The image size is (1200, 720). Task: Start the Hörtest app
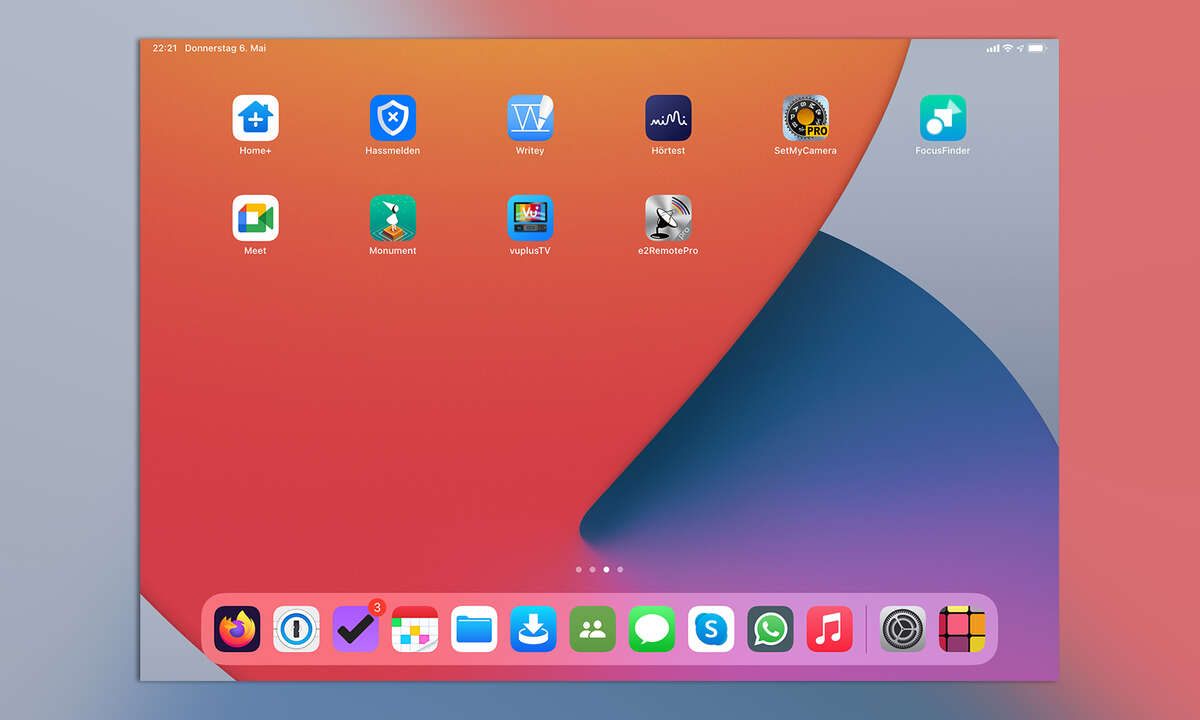click(x=668, y=118)
